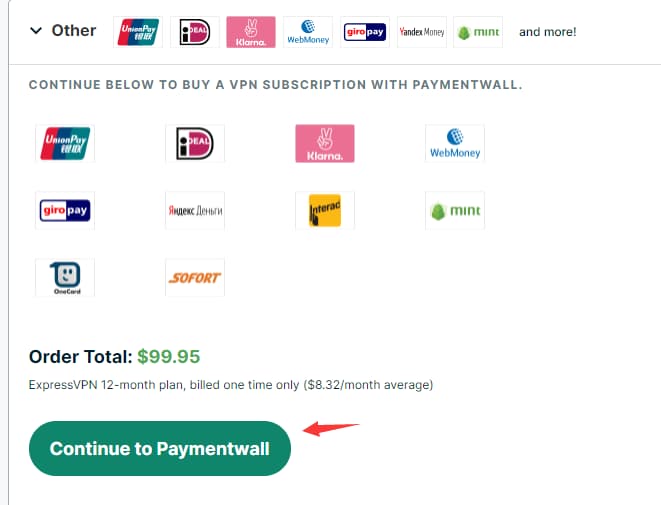The height and width of the screenshot is (505, 661).
Task: Select SOFORT payment option
Action: point(195,276)
